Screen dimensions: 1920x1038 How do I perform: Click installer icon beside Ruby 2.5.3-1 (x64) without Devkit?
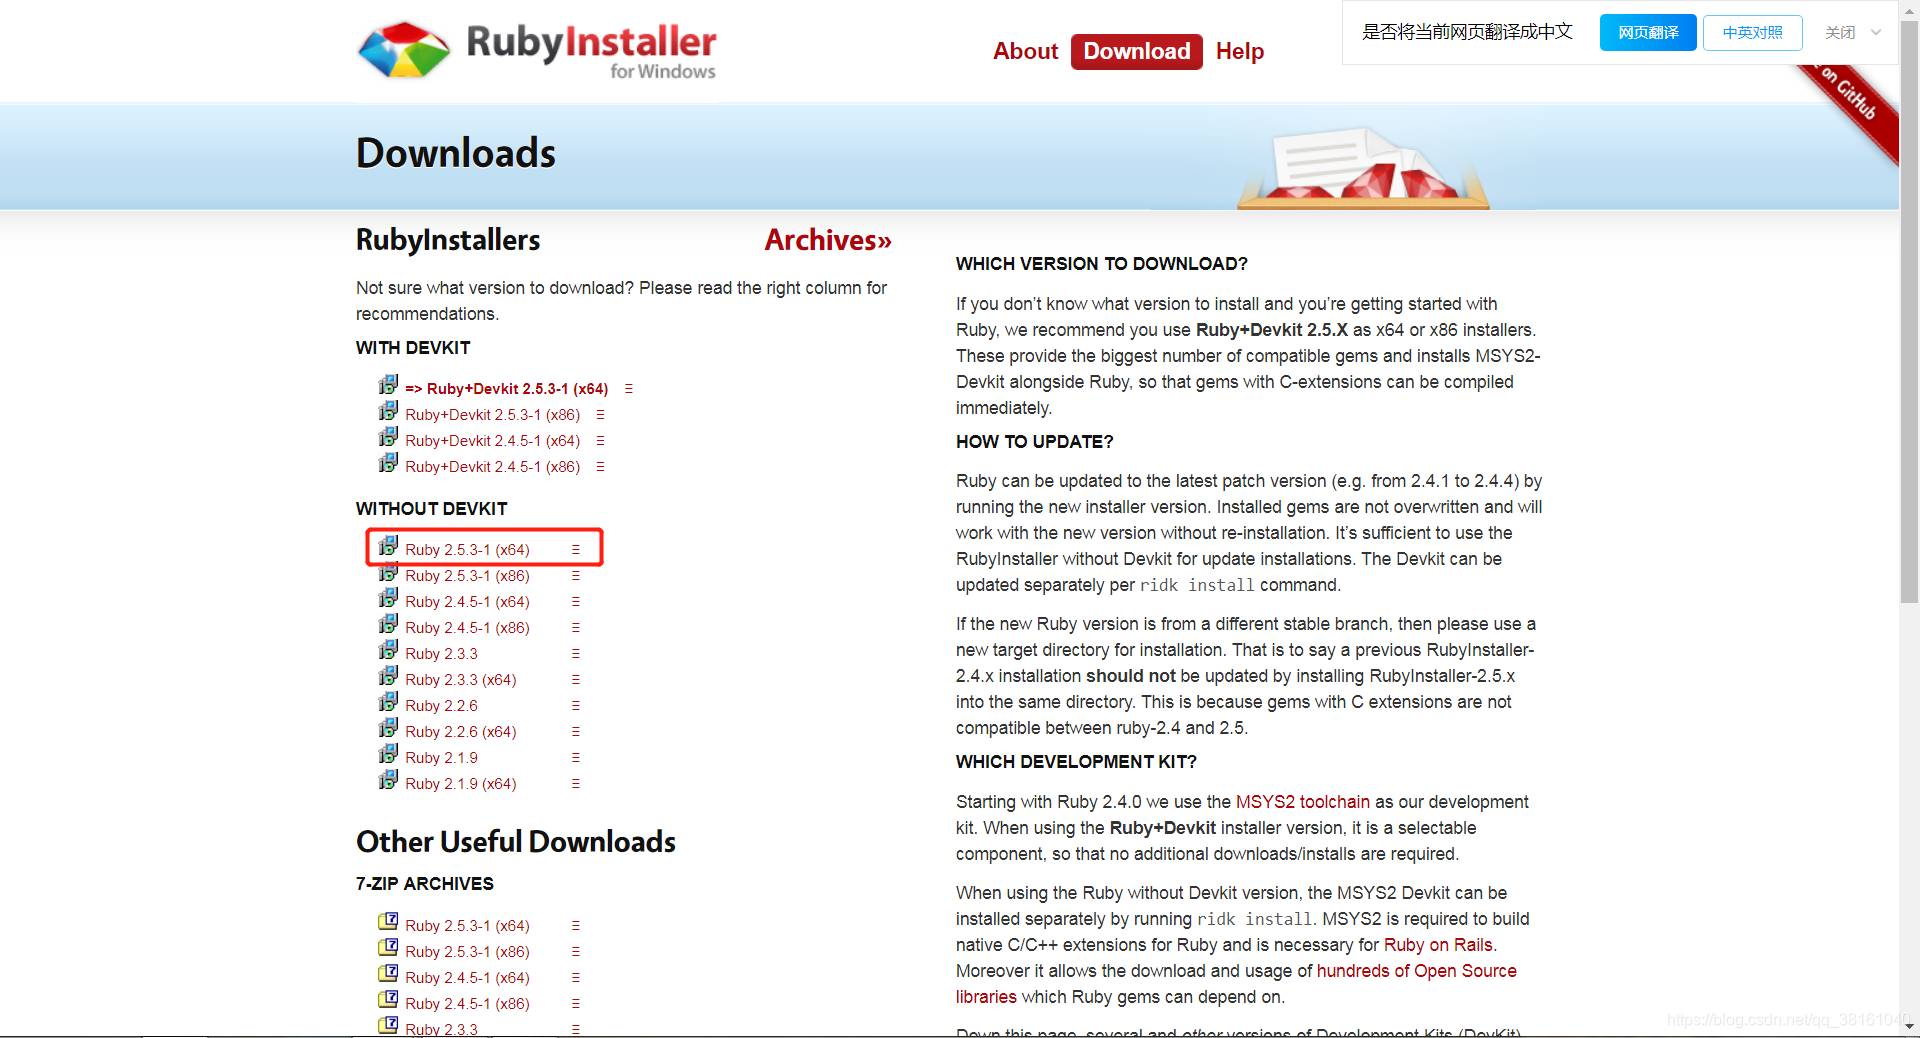click(388, 546)
